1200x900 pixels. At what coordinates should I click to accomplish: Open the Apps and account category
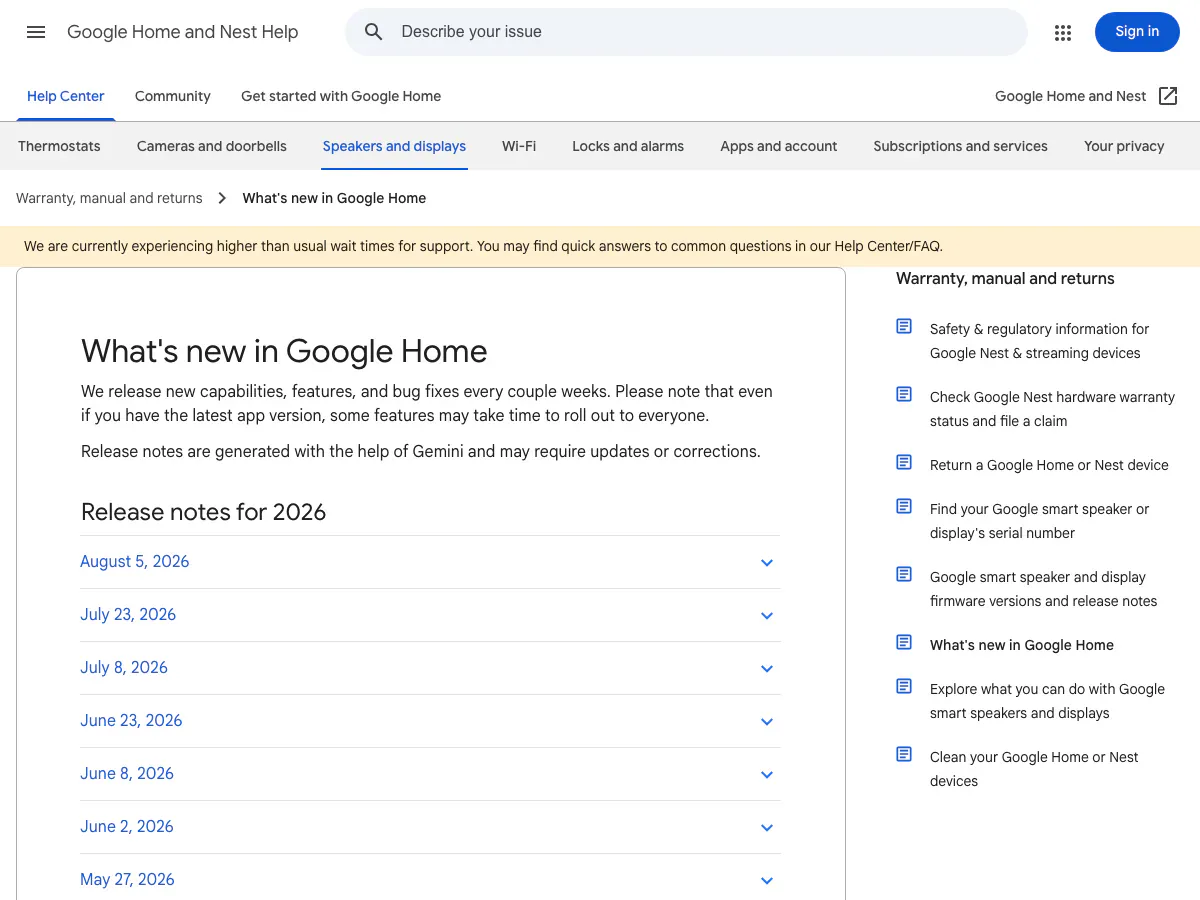coord(779,146)
